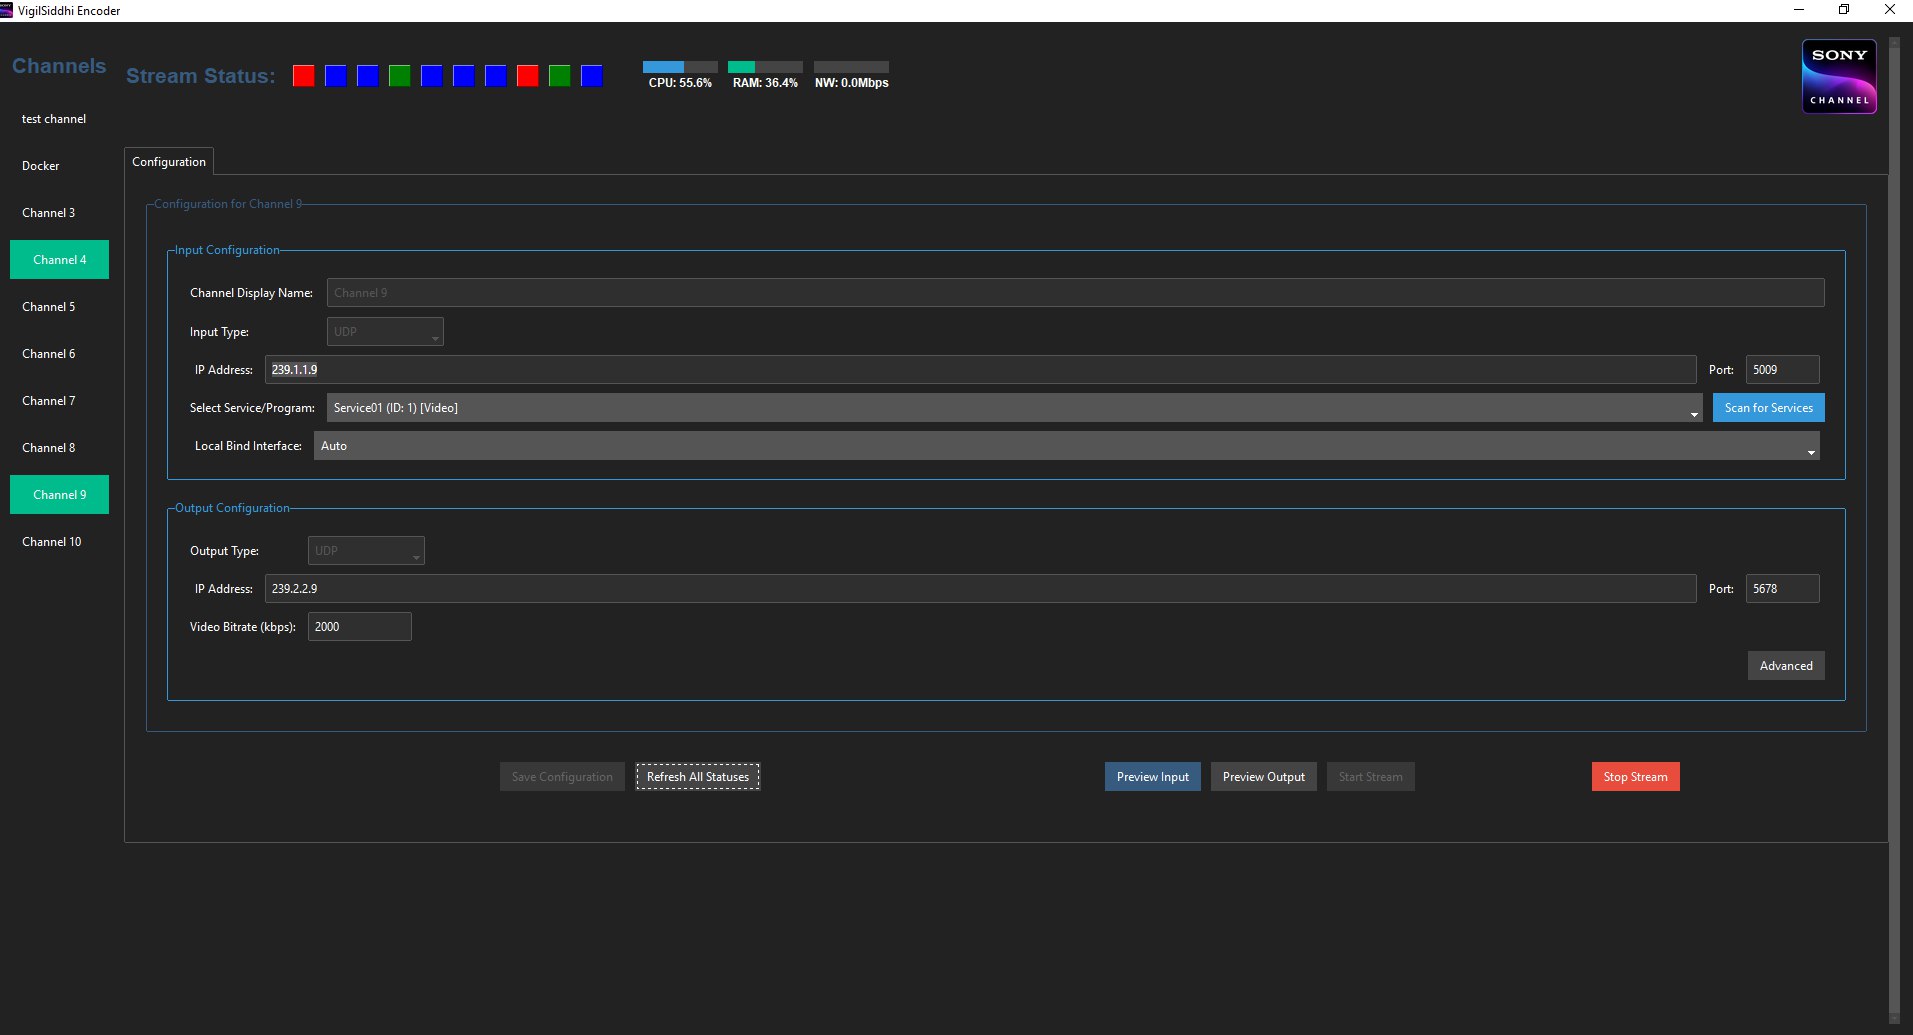Click the CPU usage bar

pos(679,66)
